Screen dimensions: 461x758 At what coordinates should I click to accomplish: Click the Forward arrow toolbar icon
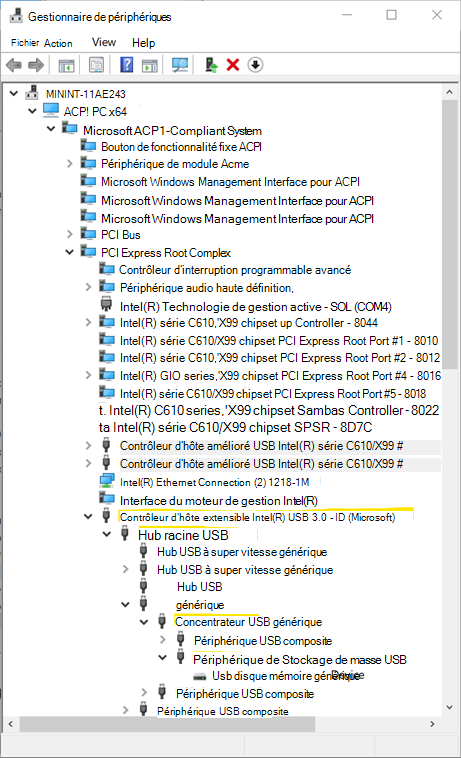36,65
